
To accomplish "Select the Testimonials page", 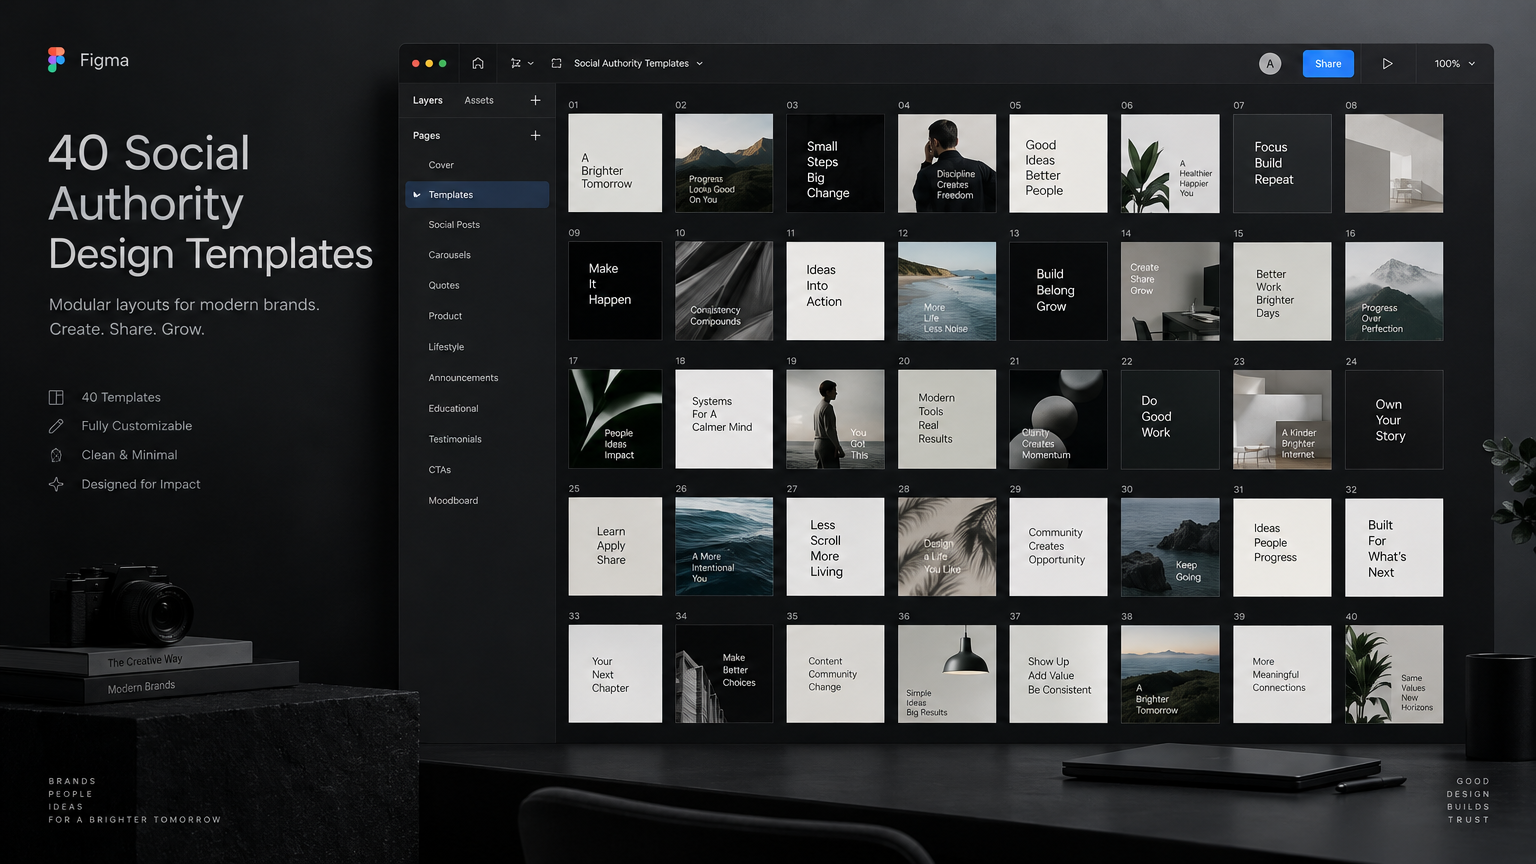I will pyautogui.click(x=455, y=439).
